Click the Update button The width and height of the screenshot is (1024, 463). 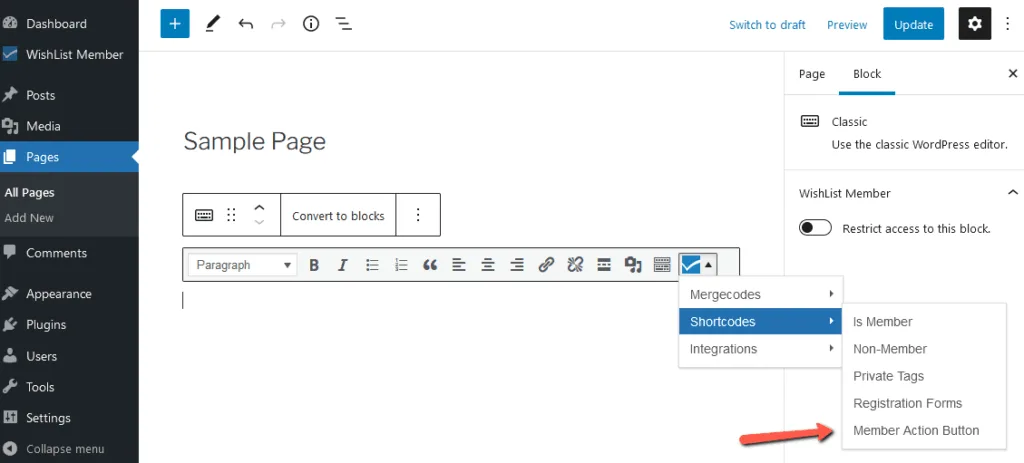click(x=913, y=24)
